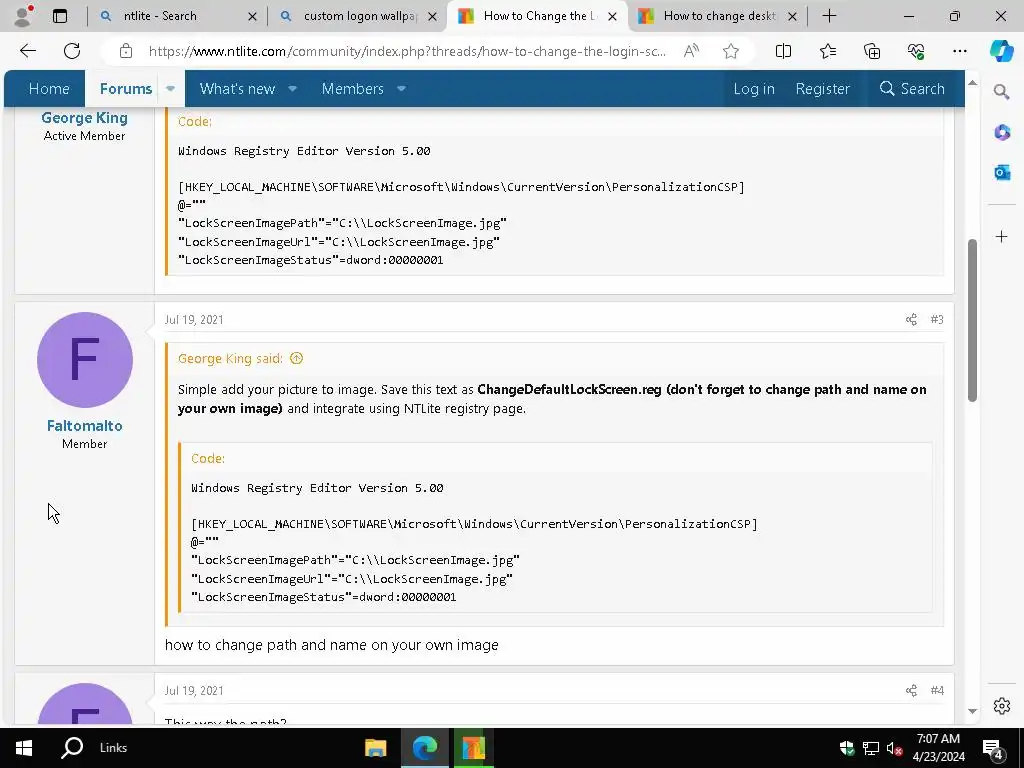Add this page to favorites
1024x768 pixels.
[x=731, y=51]
